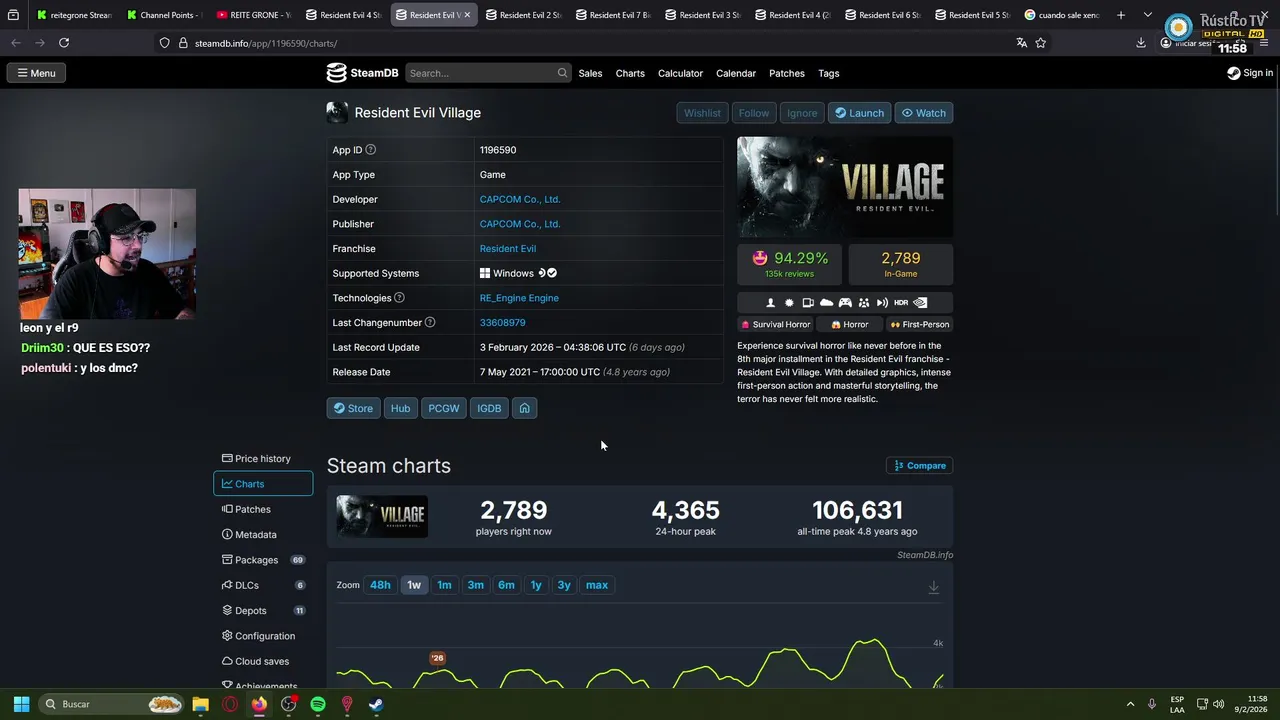The height and width of the screenshot is (720, 1280).
Task: Switch to the Resident Evil 7 tab
Action: [615, 15]
